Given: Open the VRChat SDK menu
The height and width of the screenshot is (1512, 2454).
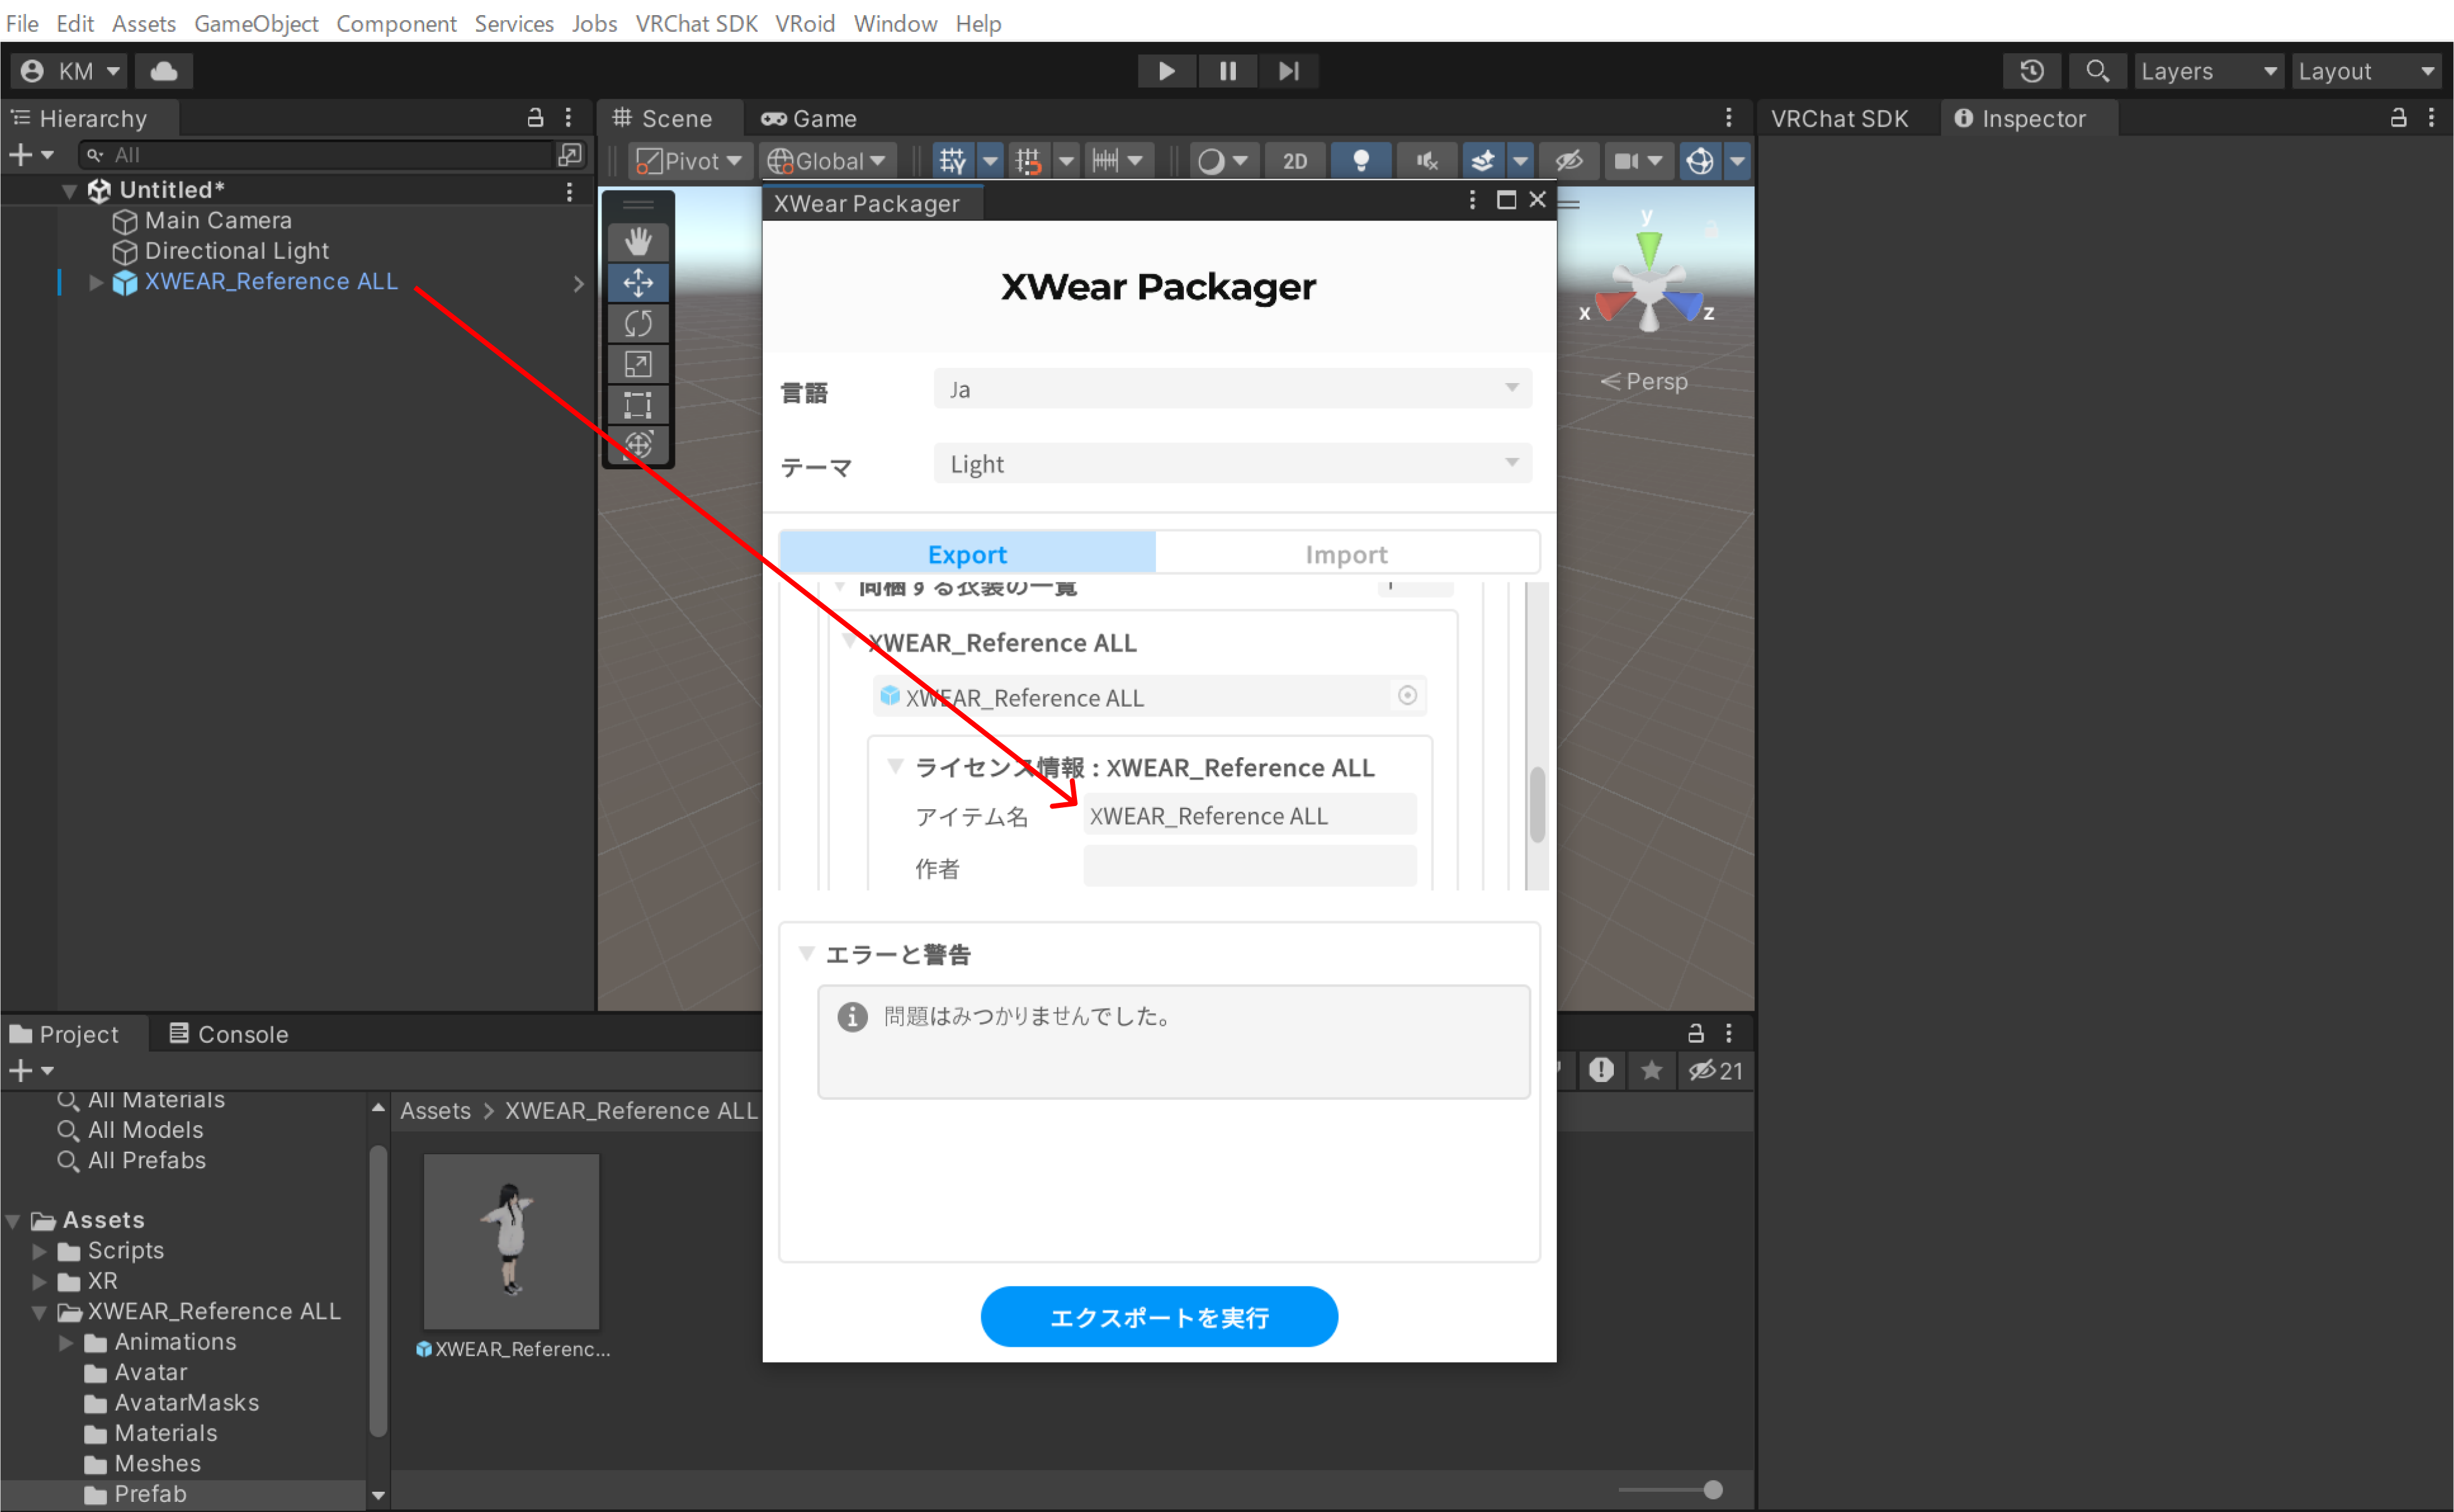Looking at the screenshot, I should pyautogui.click(x=696, y=23).
